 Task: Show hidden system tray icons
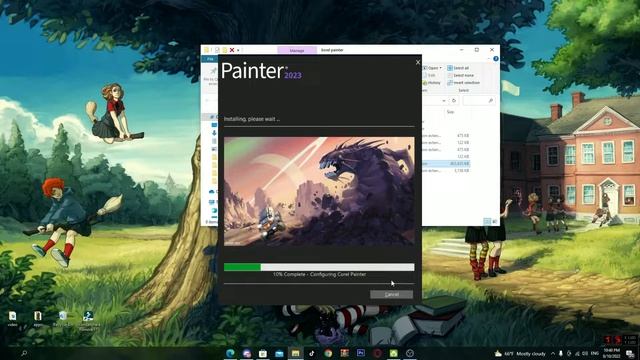(553, 353)
